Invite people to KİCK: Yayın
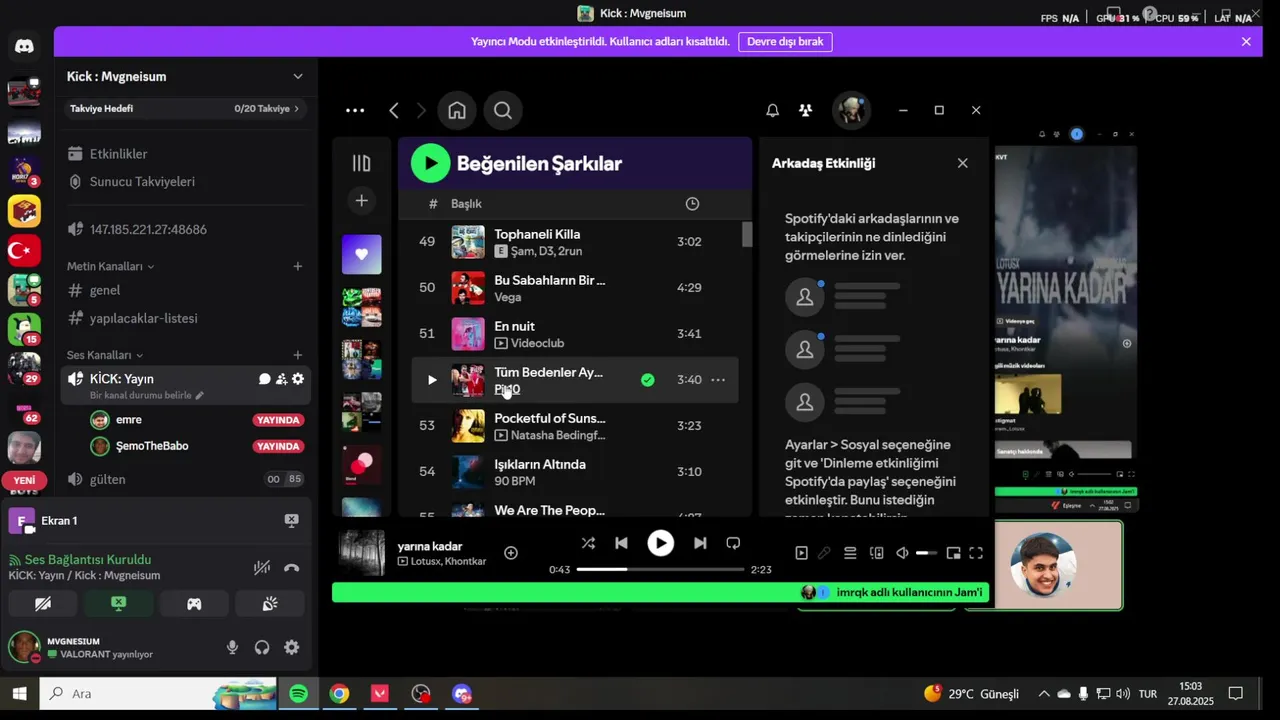Image resolution: width=1280 pixels, height=720 pixels. [281, 379]
